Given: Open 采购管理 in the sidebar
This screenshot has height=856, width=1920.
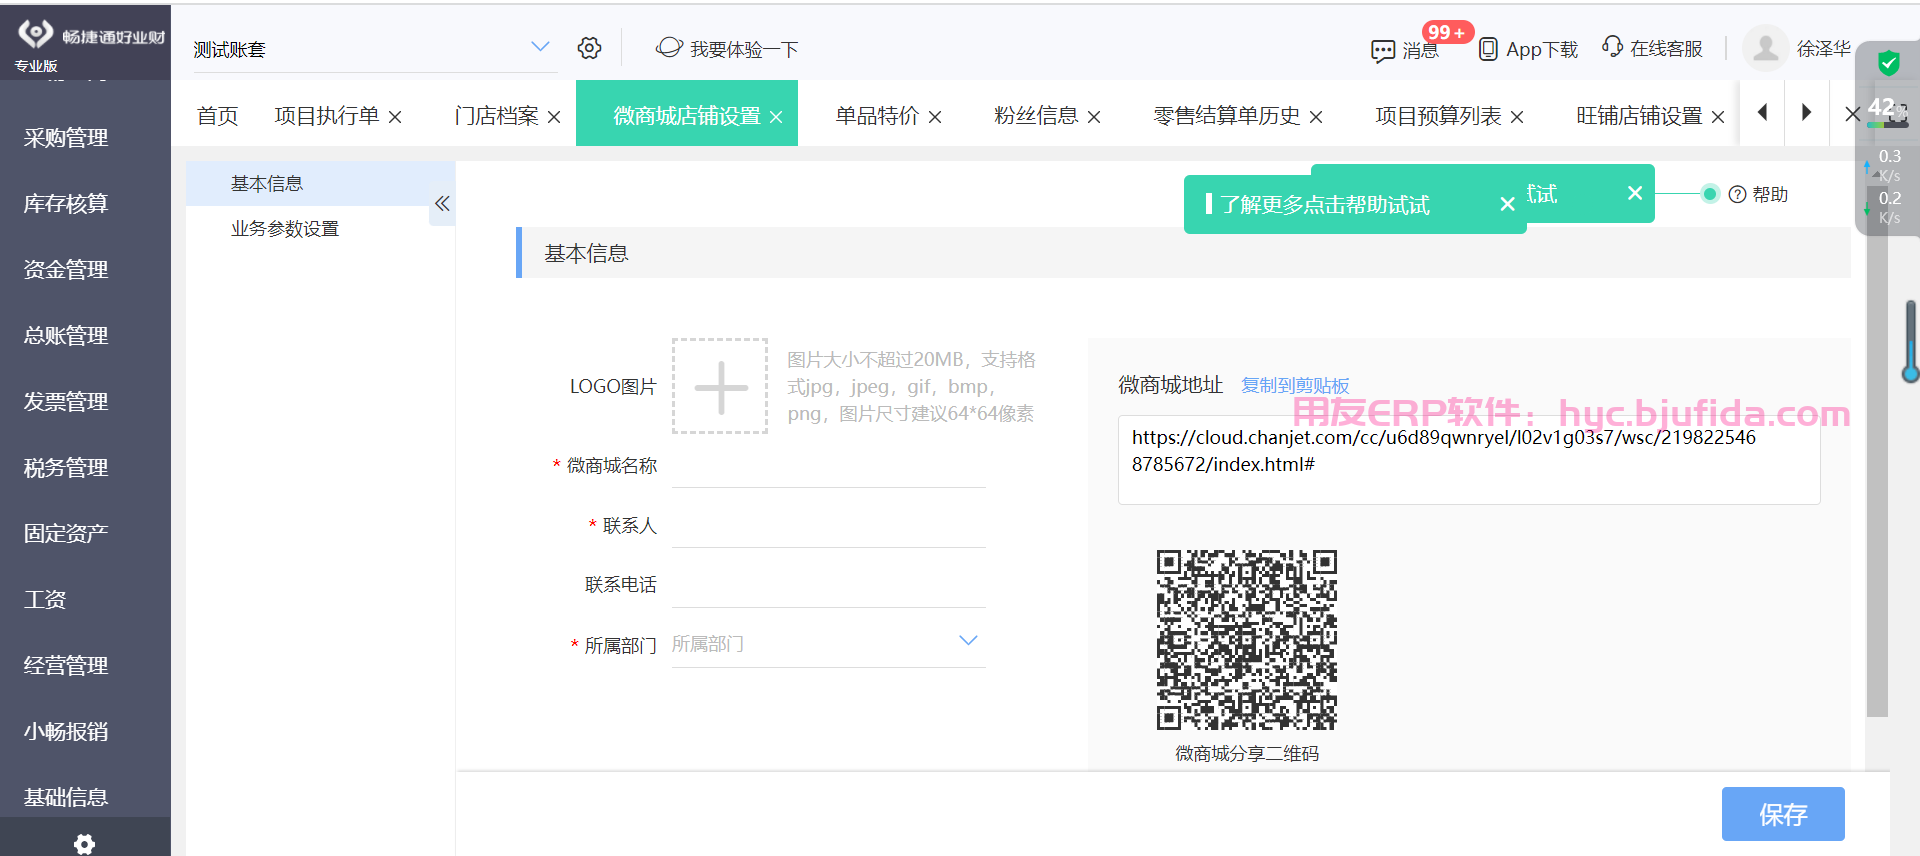Looking at the screenshot, I should [x=66, y=138].
